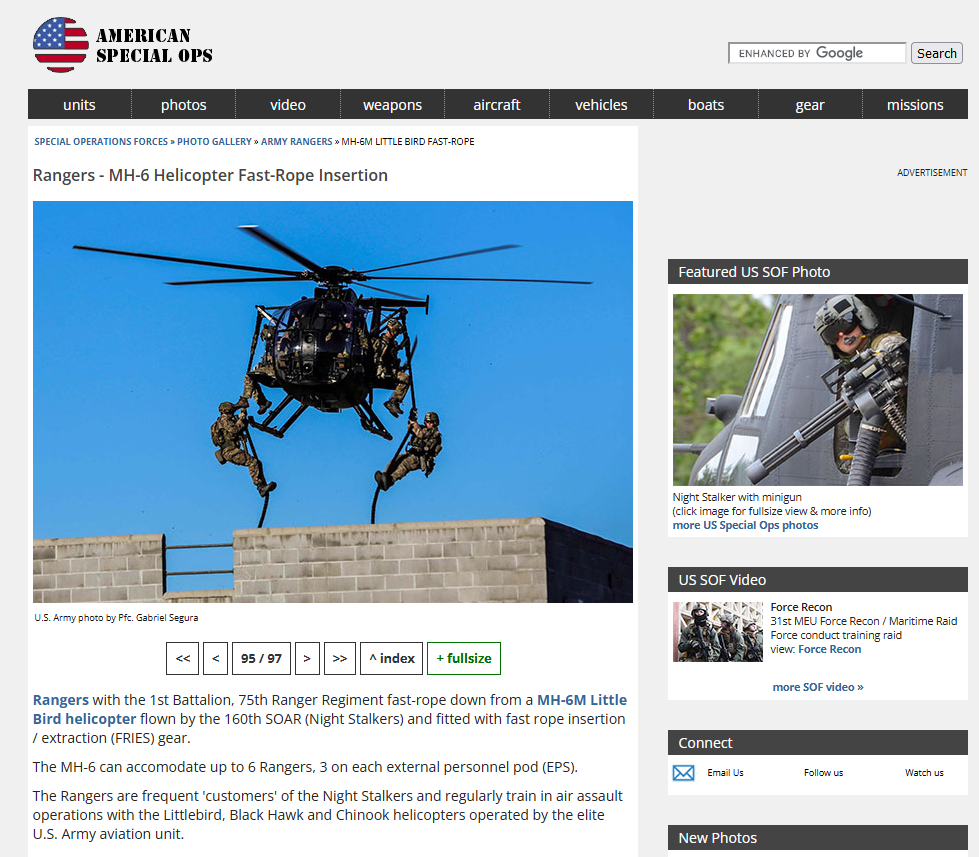Click the Email Us envelope icon

(683, 773)
